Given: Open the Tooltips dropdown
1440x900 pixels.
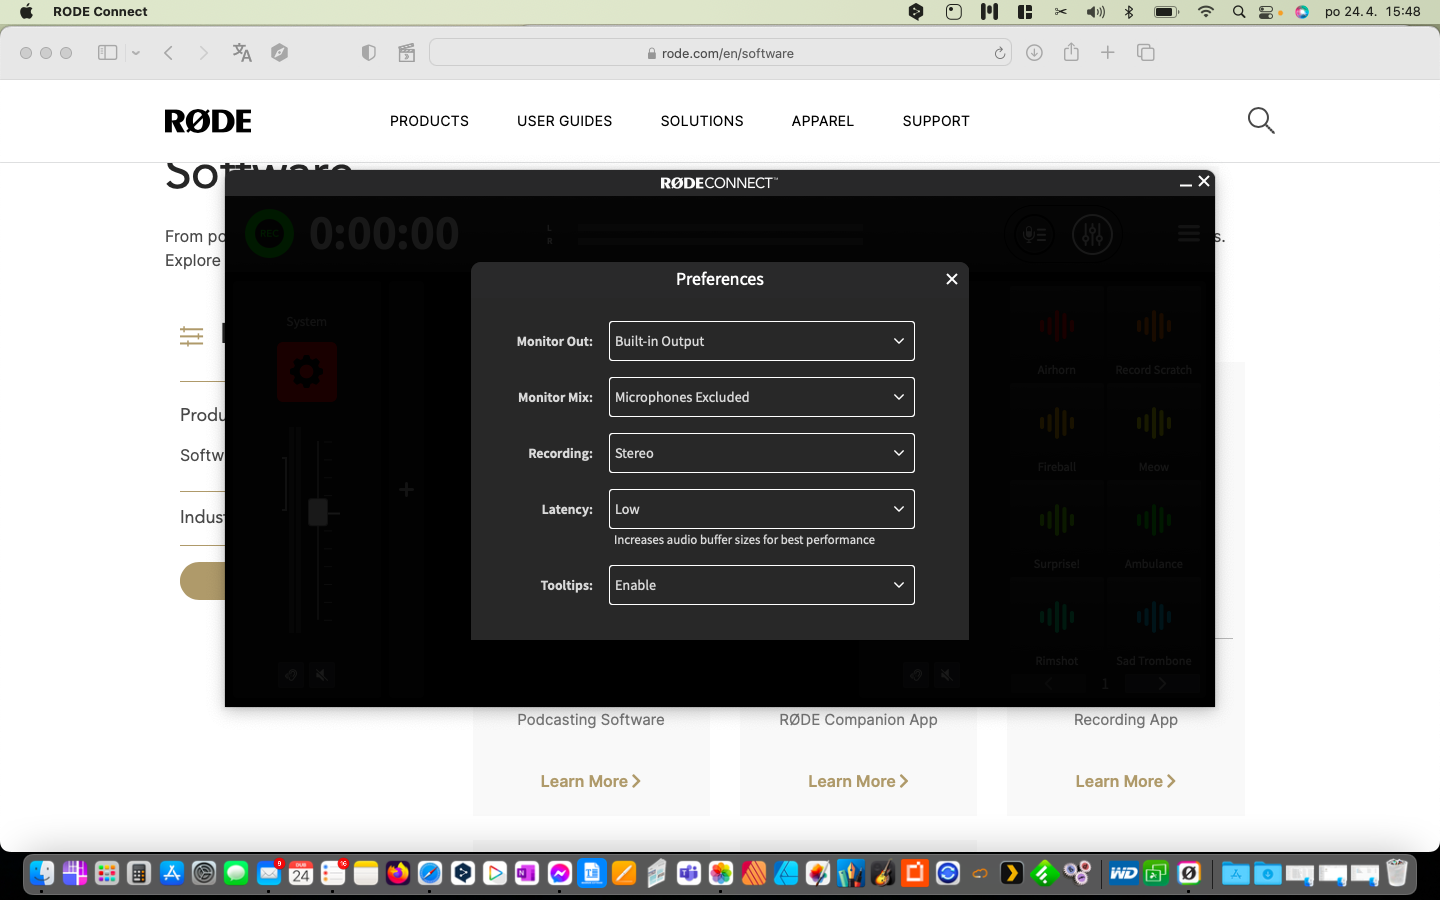Looking at the screenshot, I should click(761, 585).
